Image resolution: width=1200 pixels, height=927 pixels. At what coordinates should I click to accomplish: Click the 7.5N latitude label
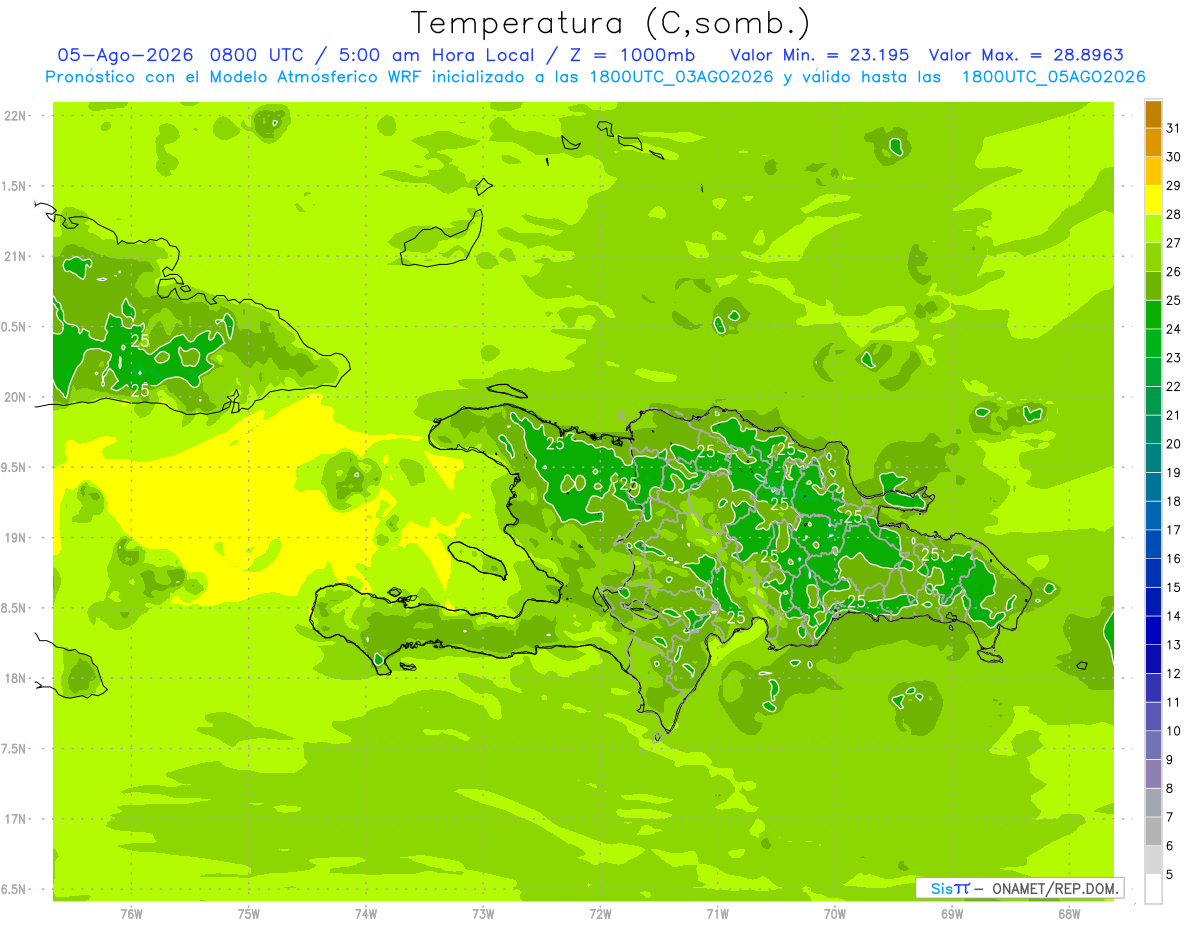click(14, 748)
